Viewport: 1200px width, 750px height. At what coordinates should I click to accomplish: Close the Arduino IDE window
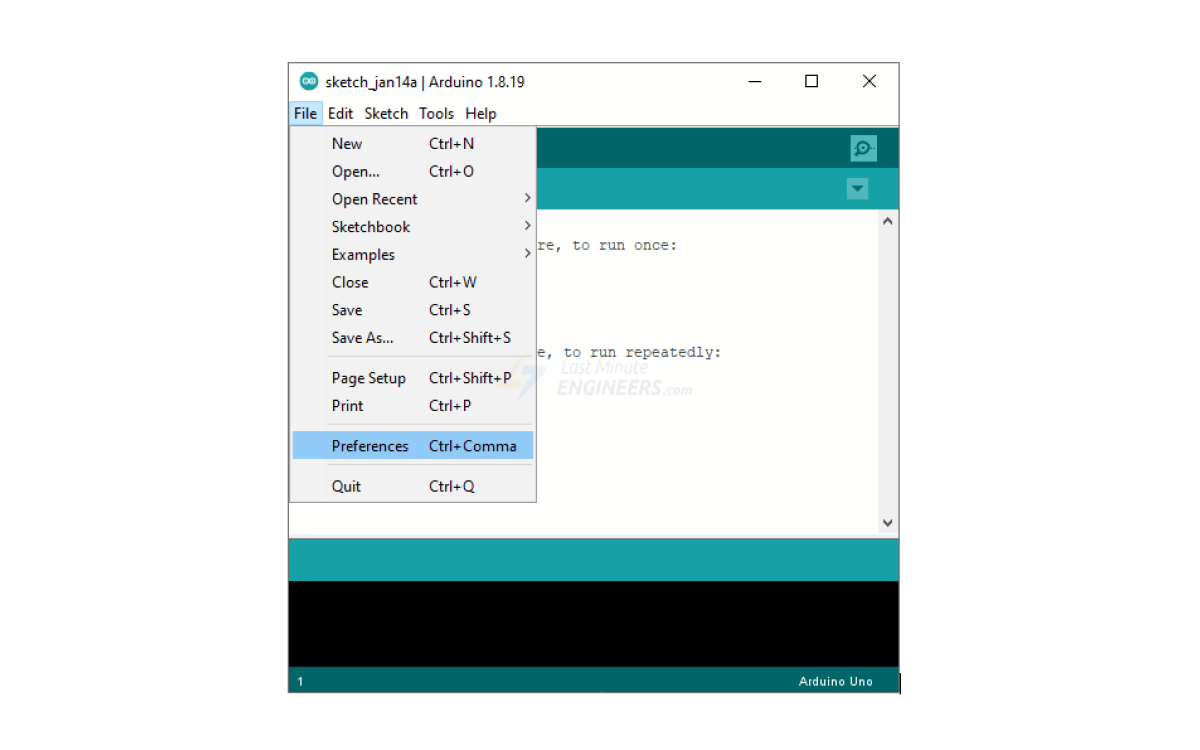[x=869, y=82]
